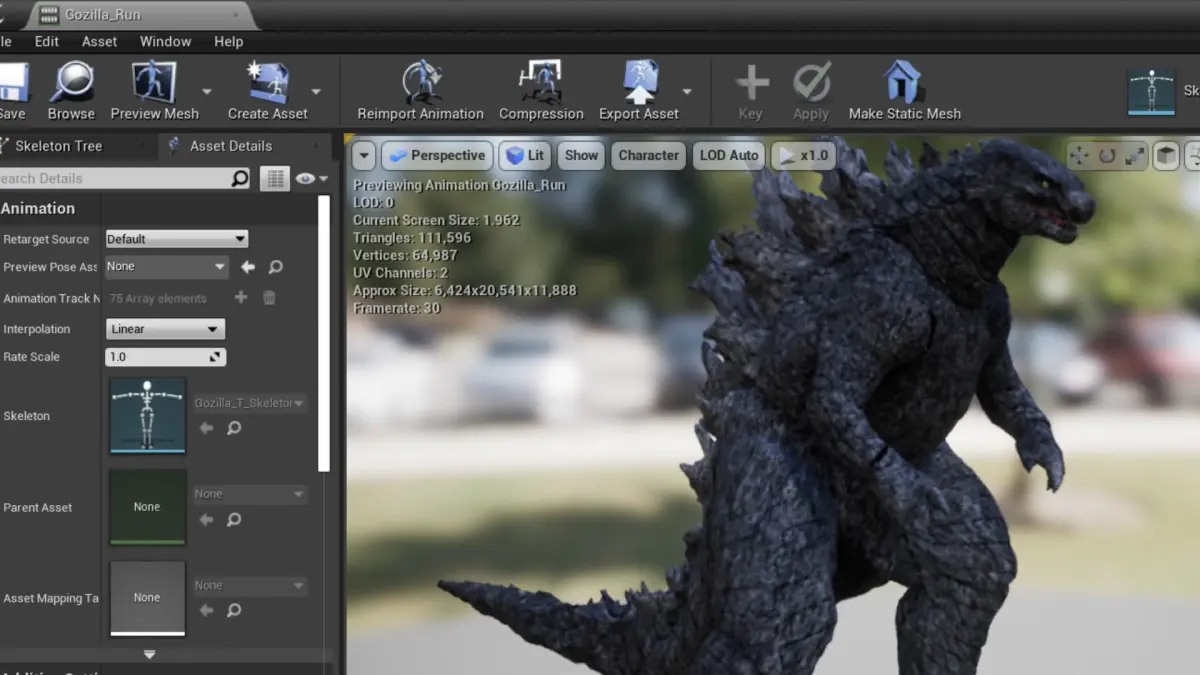Open the Edit menu
The image size is (1200, 675).
click(47, 41)
